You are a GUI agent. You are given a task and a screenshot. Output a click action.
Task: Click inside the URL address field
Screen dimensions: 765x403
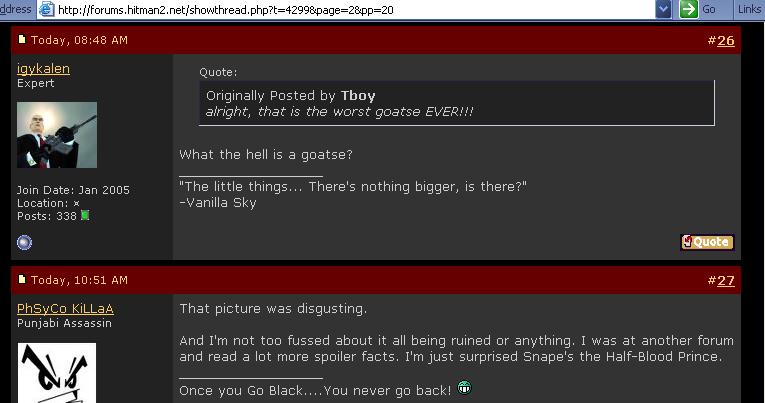click(355, 9)
